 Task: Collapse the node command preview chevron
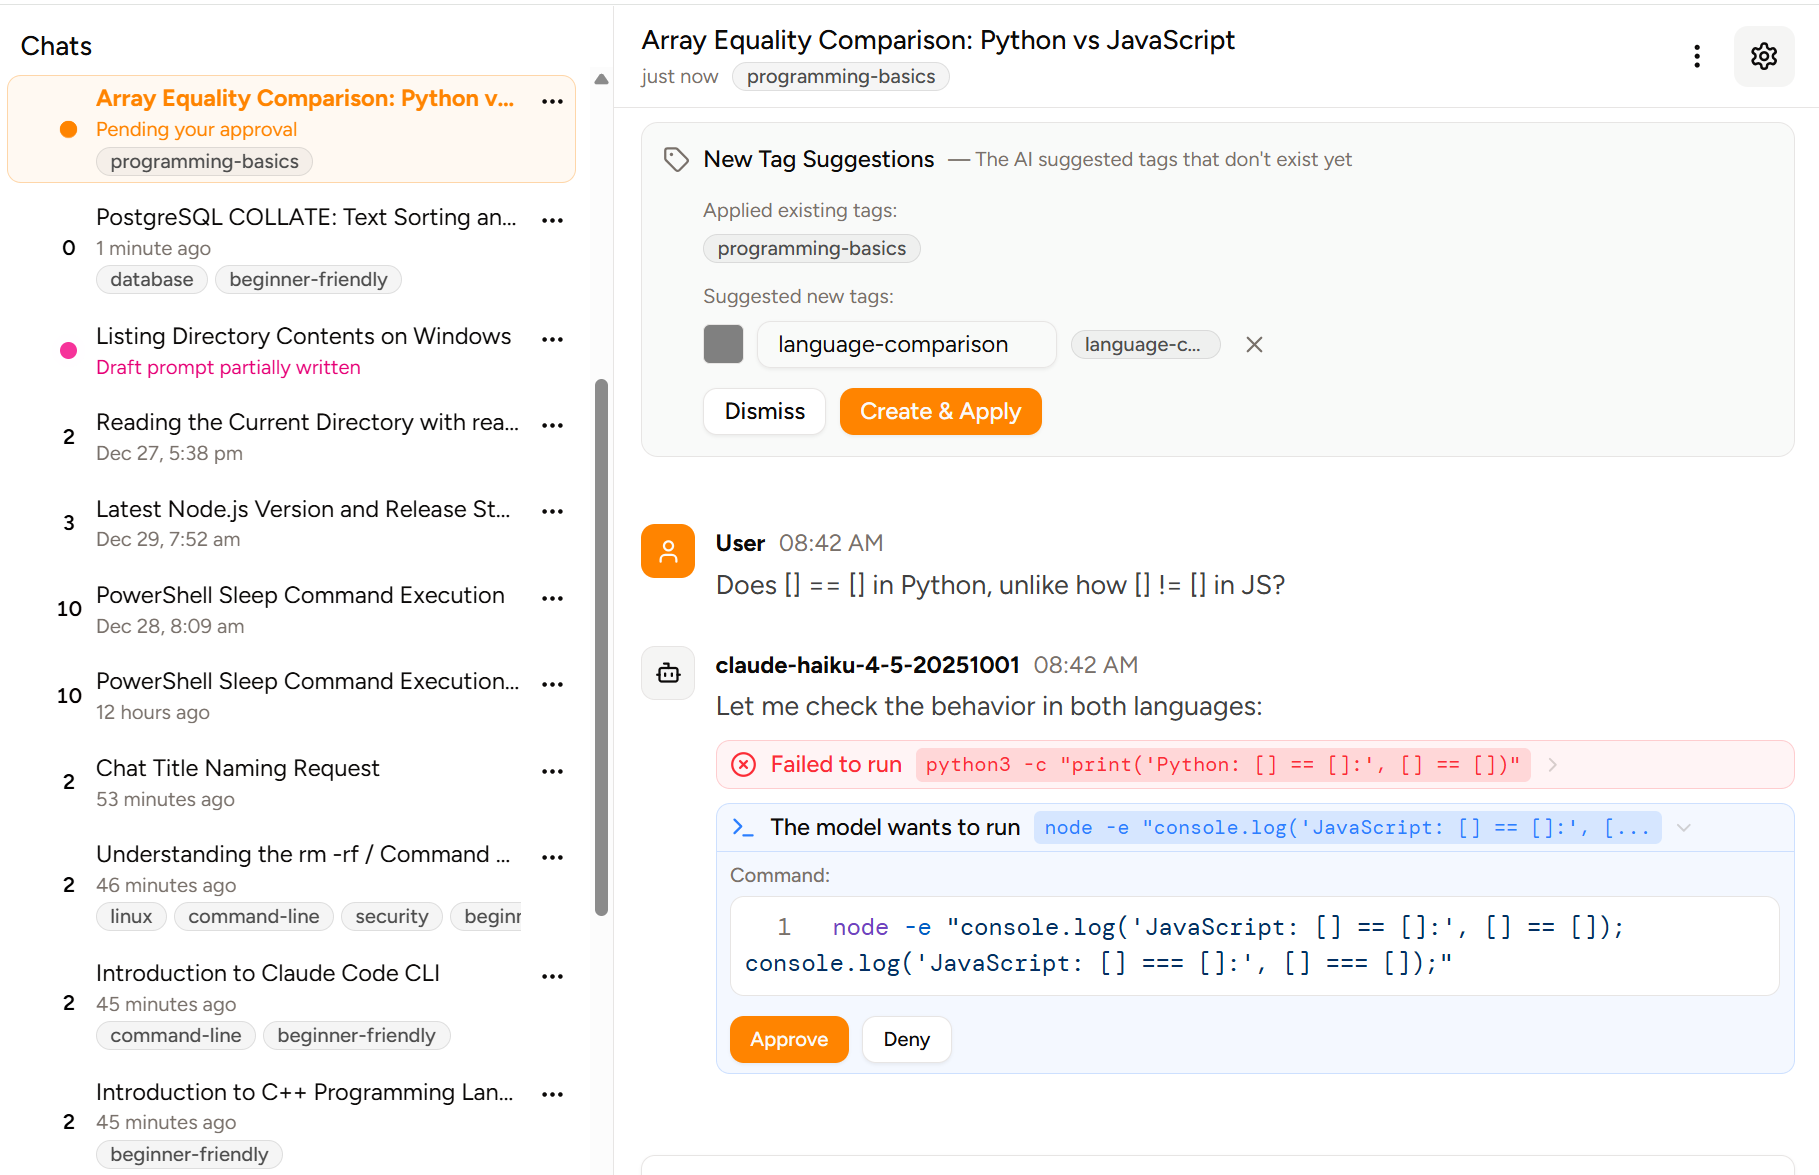coord(1684,827)
